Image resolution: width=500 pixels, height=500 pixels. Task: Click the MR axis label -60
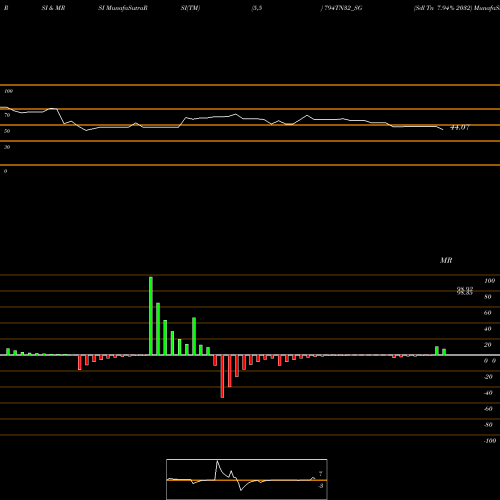point(488,409)
